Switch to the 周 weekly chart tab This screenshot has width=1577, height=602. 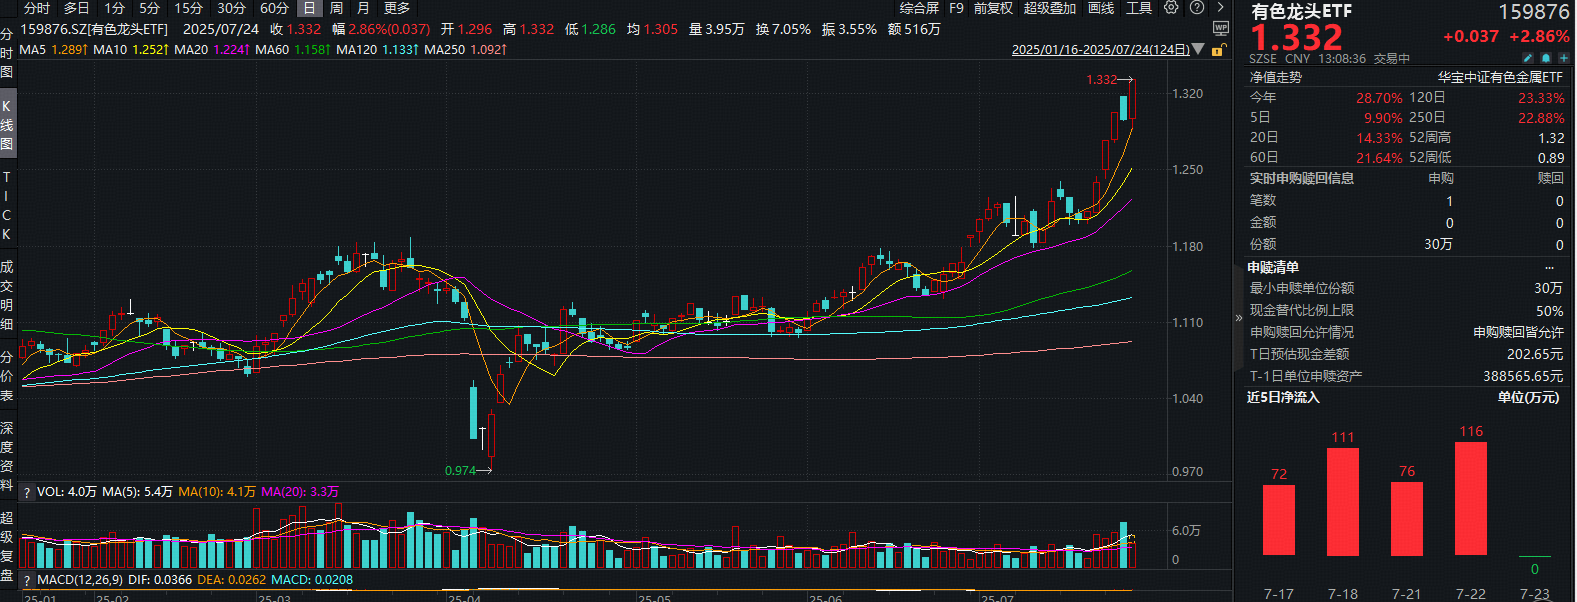336,8
